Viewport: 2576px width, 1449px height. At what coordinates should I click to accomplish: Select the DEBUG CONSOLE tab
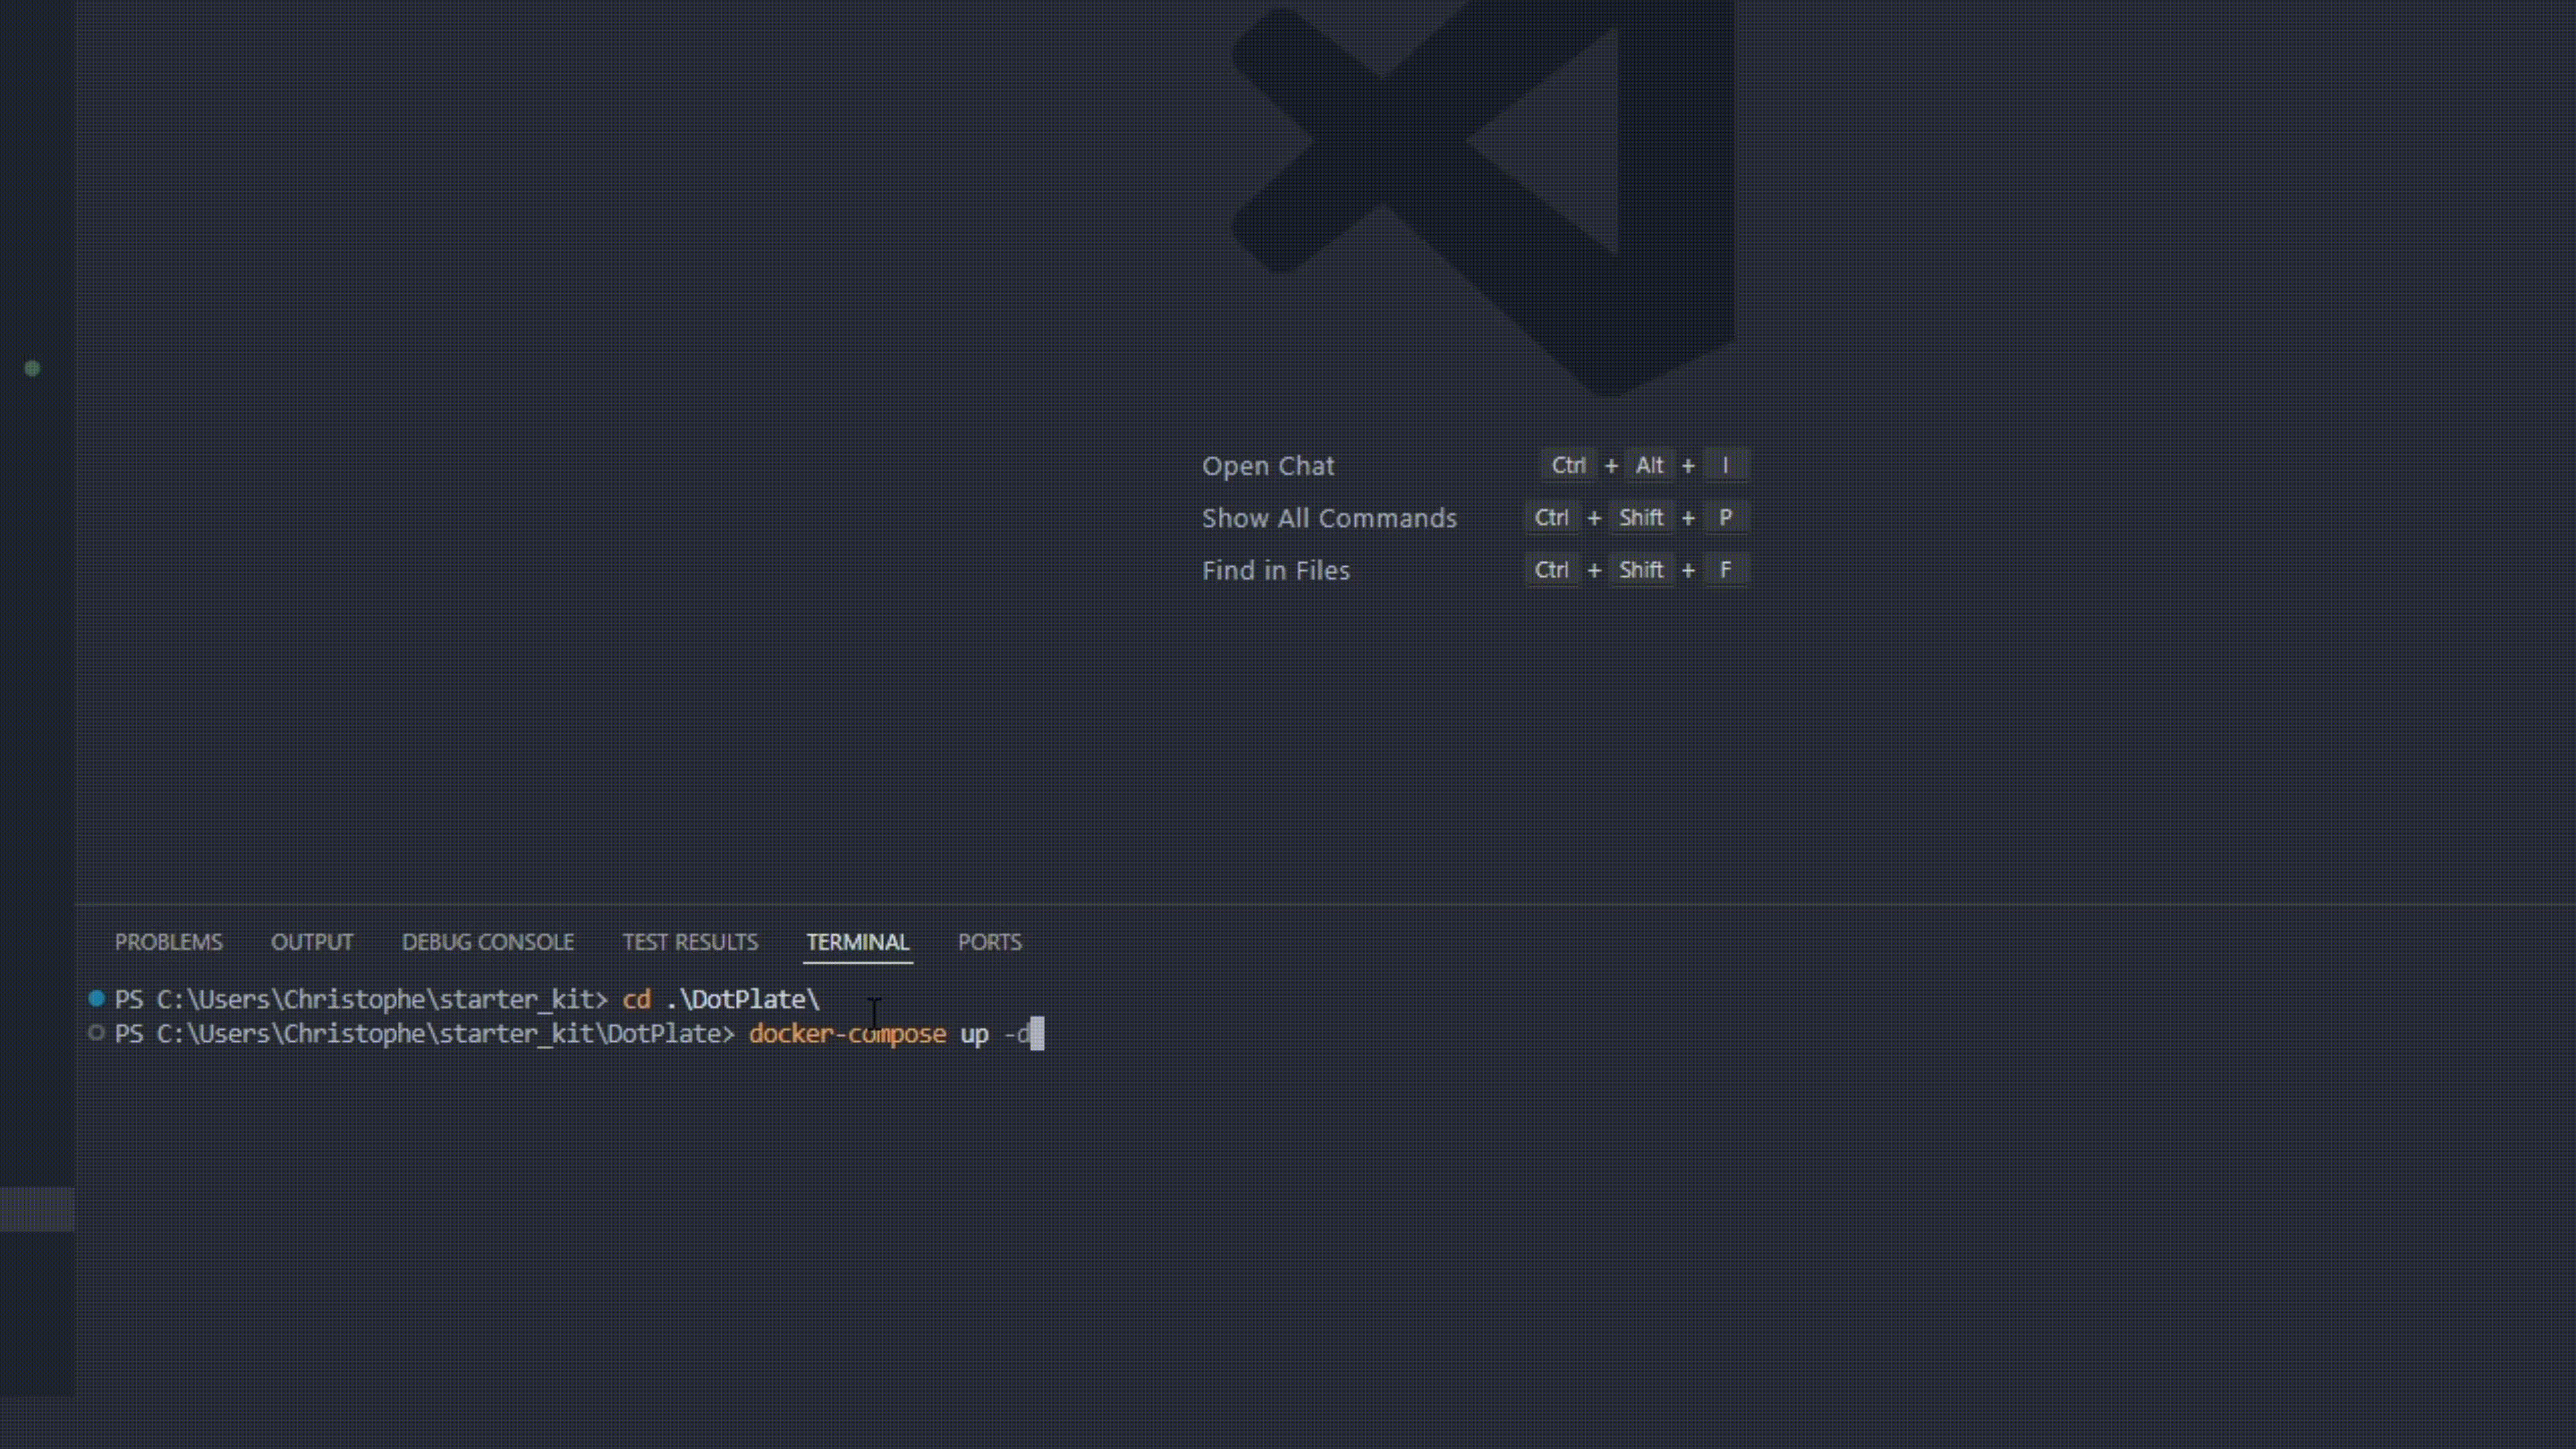pyautogui.click(x=488, y=942)
